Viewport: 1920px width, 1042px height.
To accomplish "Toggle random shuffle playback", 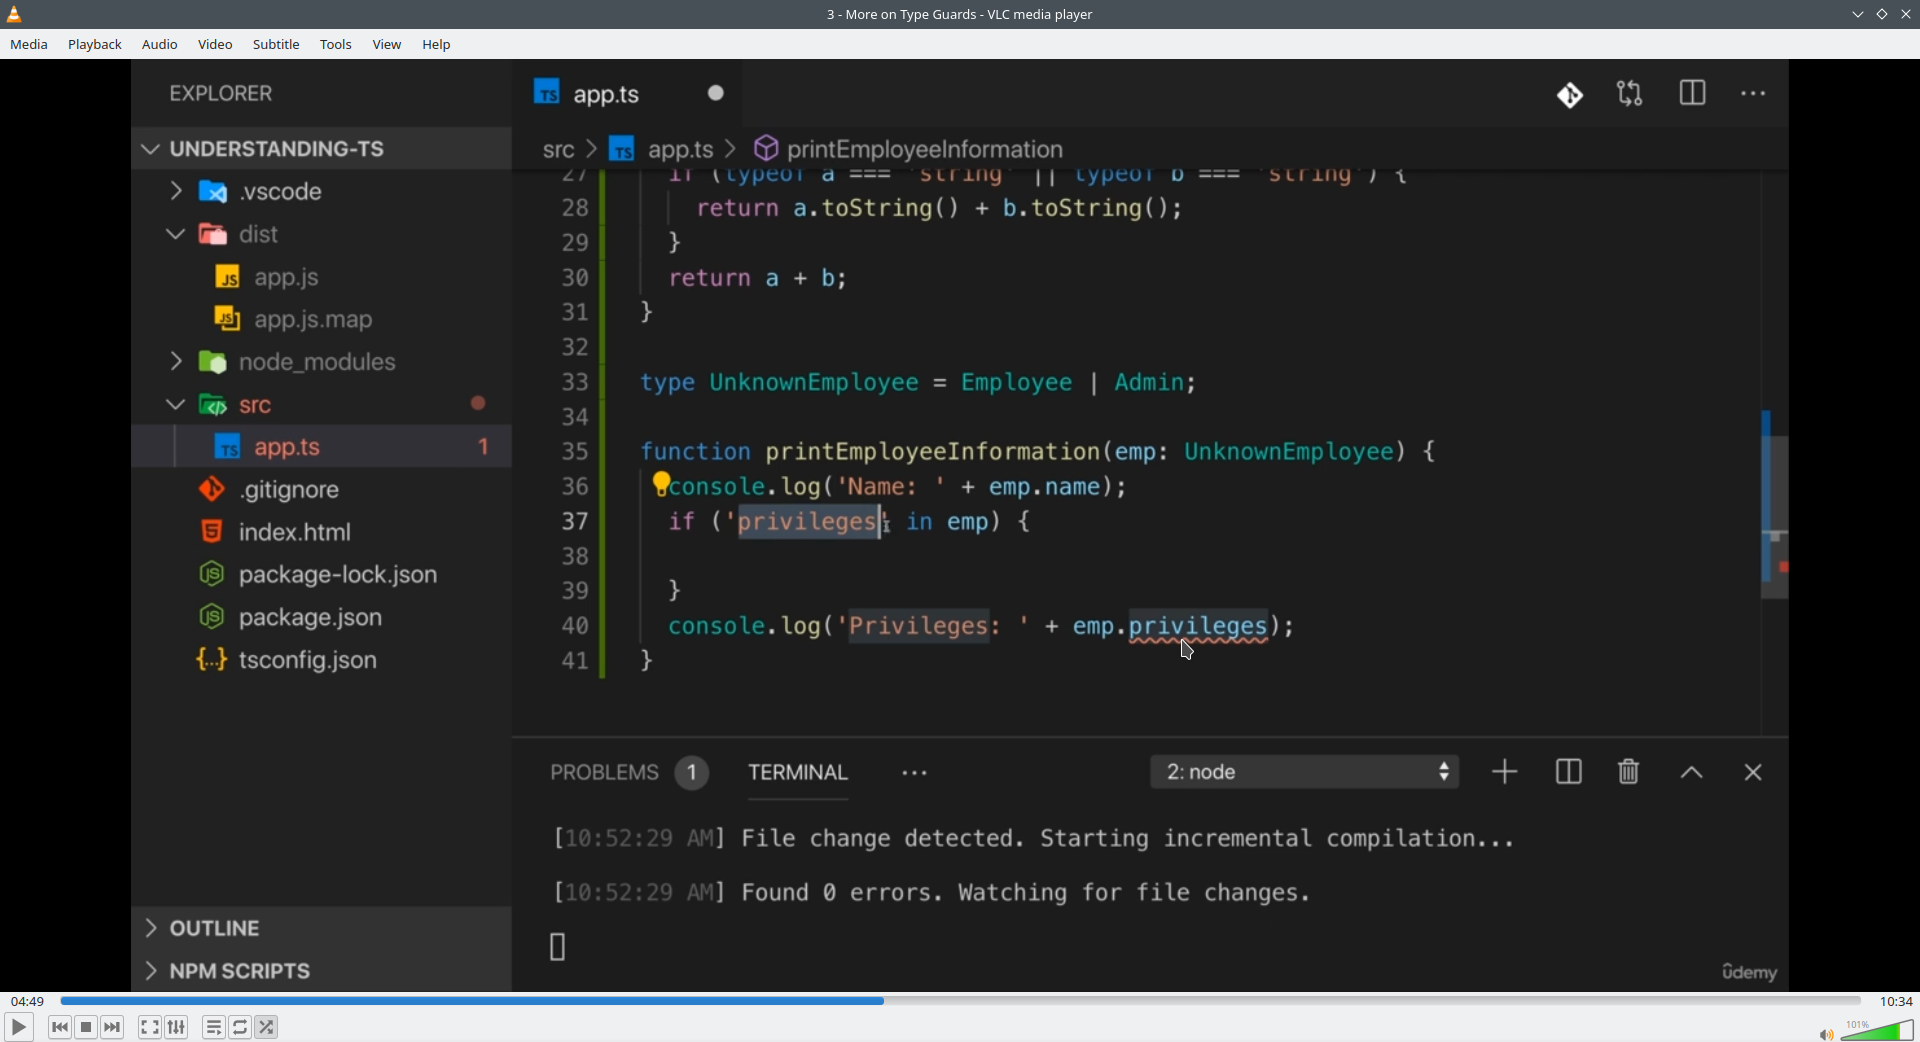I will [267, 1028].
